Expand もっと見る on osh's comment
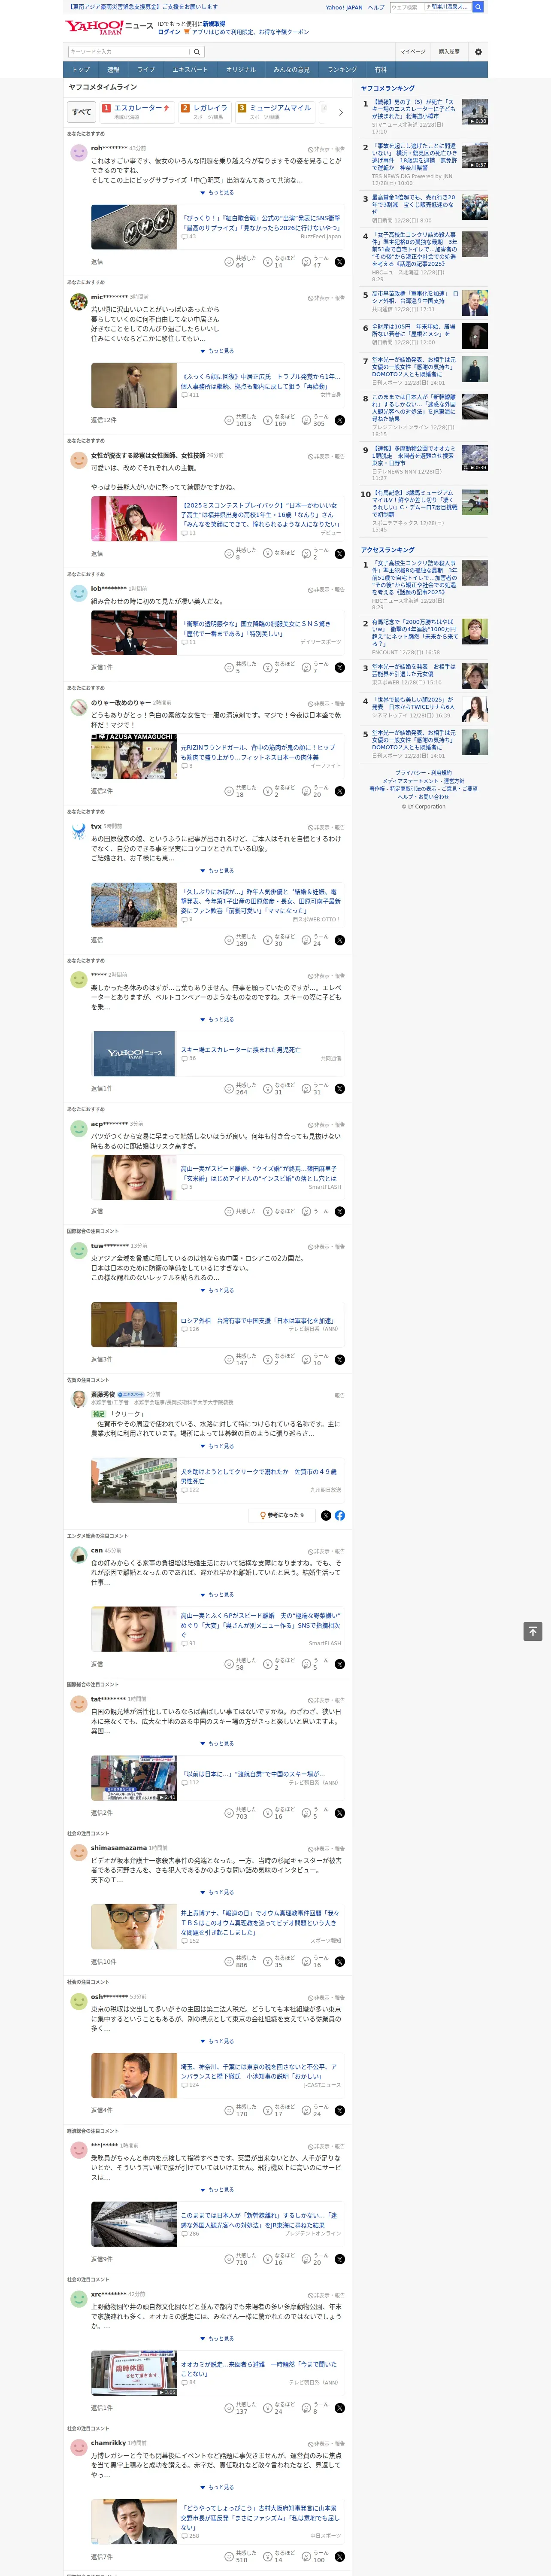This screenshot has height=2576, width=551. pos(218,2041)
